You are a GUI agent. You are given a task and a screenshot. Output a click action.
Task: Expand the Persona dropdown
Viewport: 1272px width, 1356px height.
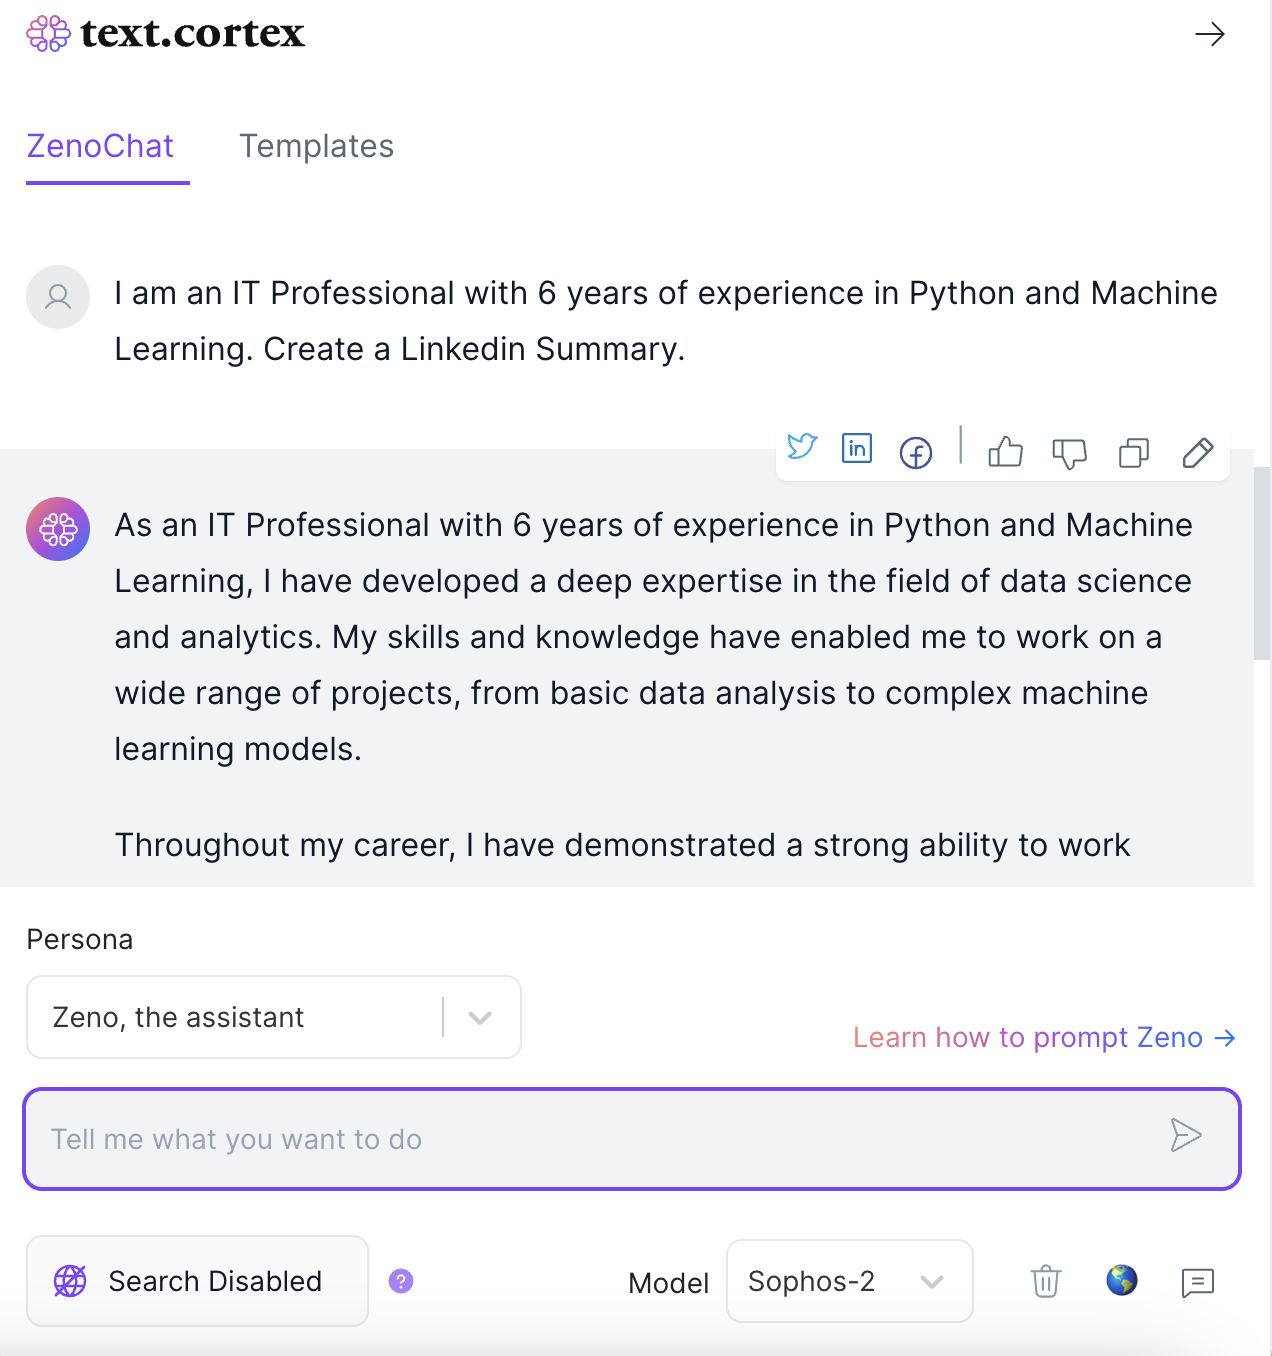click(481, 1017)
